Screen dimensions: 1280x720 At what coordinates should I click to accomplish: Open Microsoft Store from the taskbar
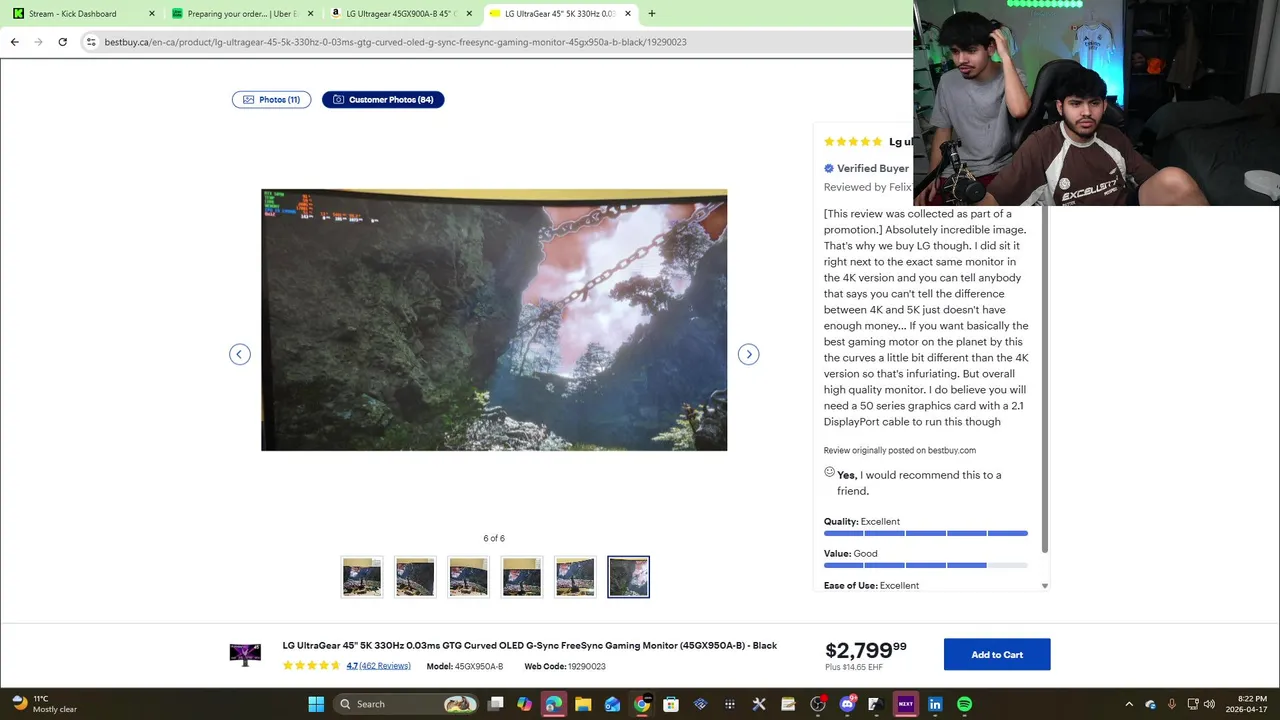pos(671,704)
